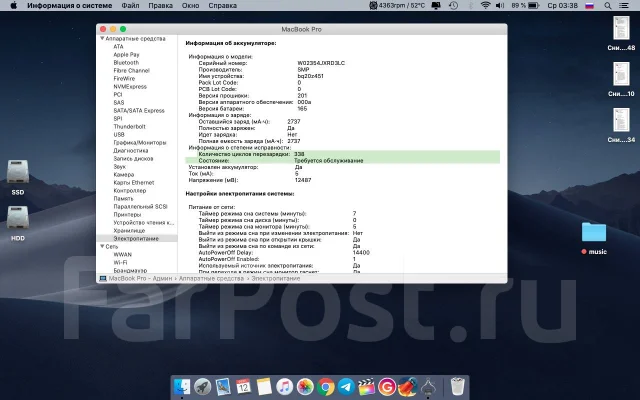Click the Ср 03:38 clock

tap(562, 5)
